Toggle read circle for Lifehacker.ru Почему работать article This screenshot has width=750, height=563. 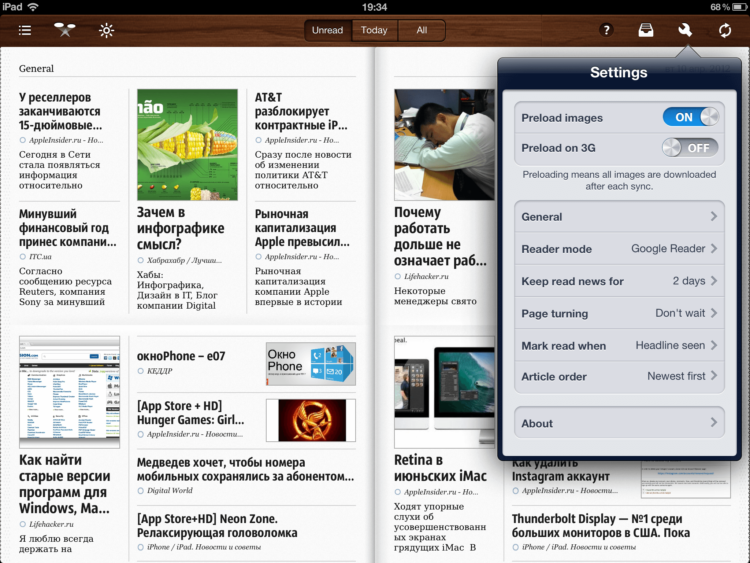[397, 276]
